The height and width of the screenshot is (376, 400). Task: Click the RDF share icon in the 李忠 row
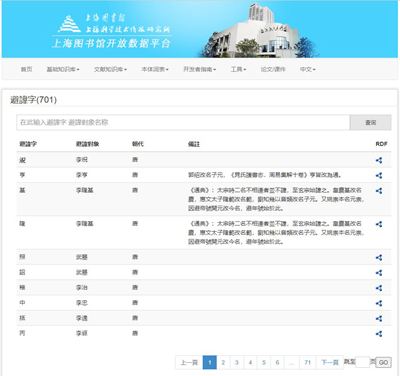click(379, 303)
